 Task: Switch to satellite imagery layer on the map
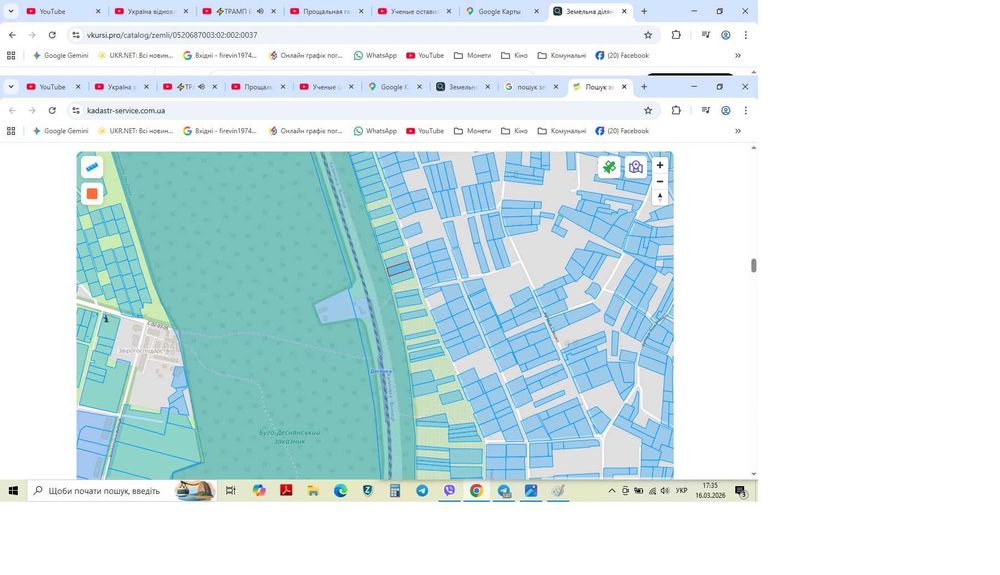pos(609,167)
